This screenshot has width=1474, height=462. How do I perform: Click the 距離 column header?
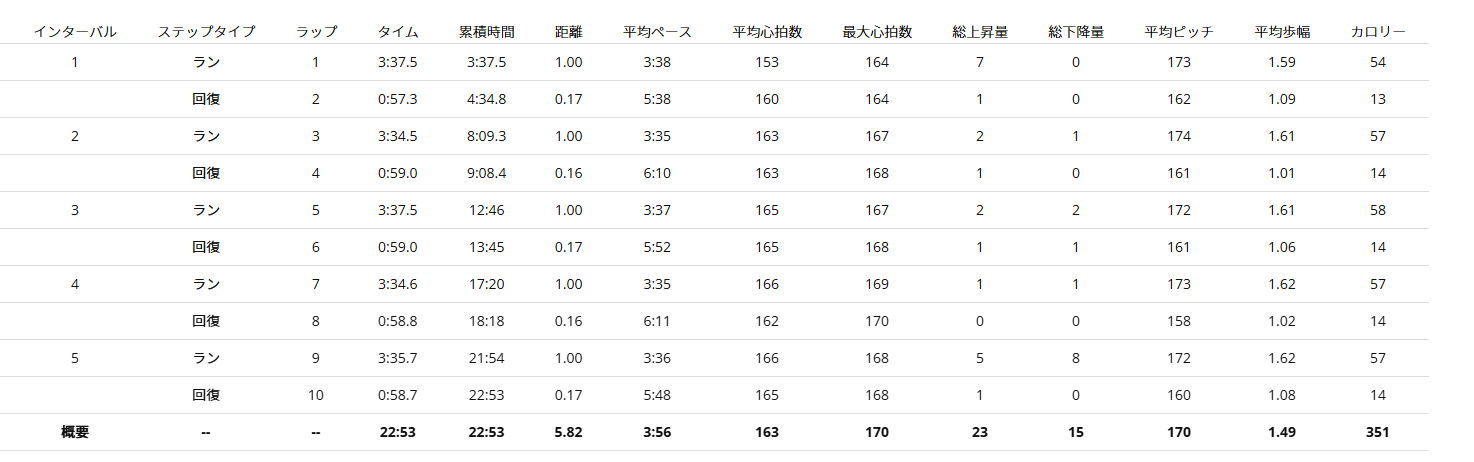tap(568, 32)
